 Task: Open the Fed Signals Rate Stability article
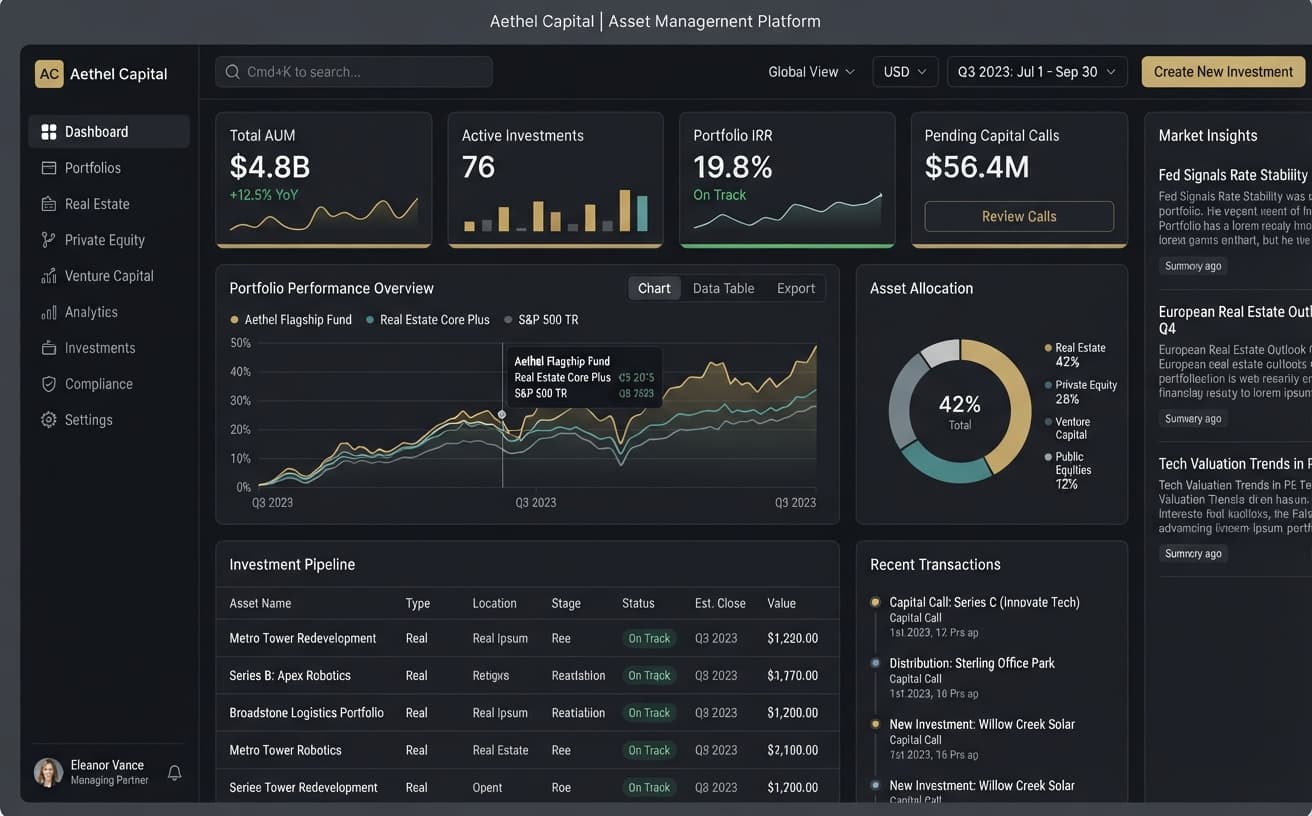1234,175
